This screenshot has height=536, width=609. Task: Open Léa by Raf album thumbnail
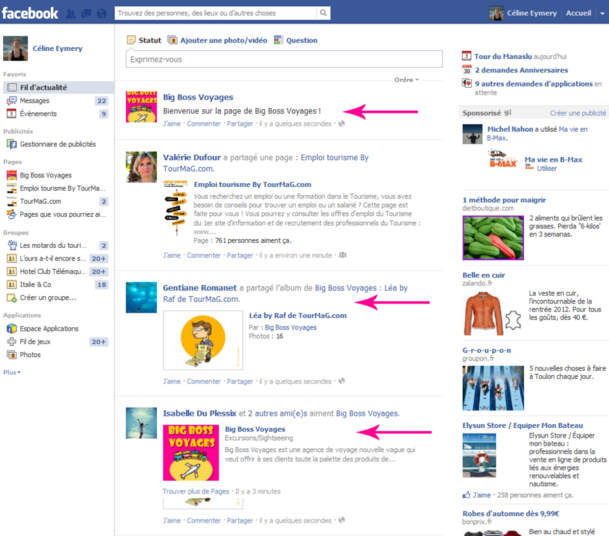203,340
